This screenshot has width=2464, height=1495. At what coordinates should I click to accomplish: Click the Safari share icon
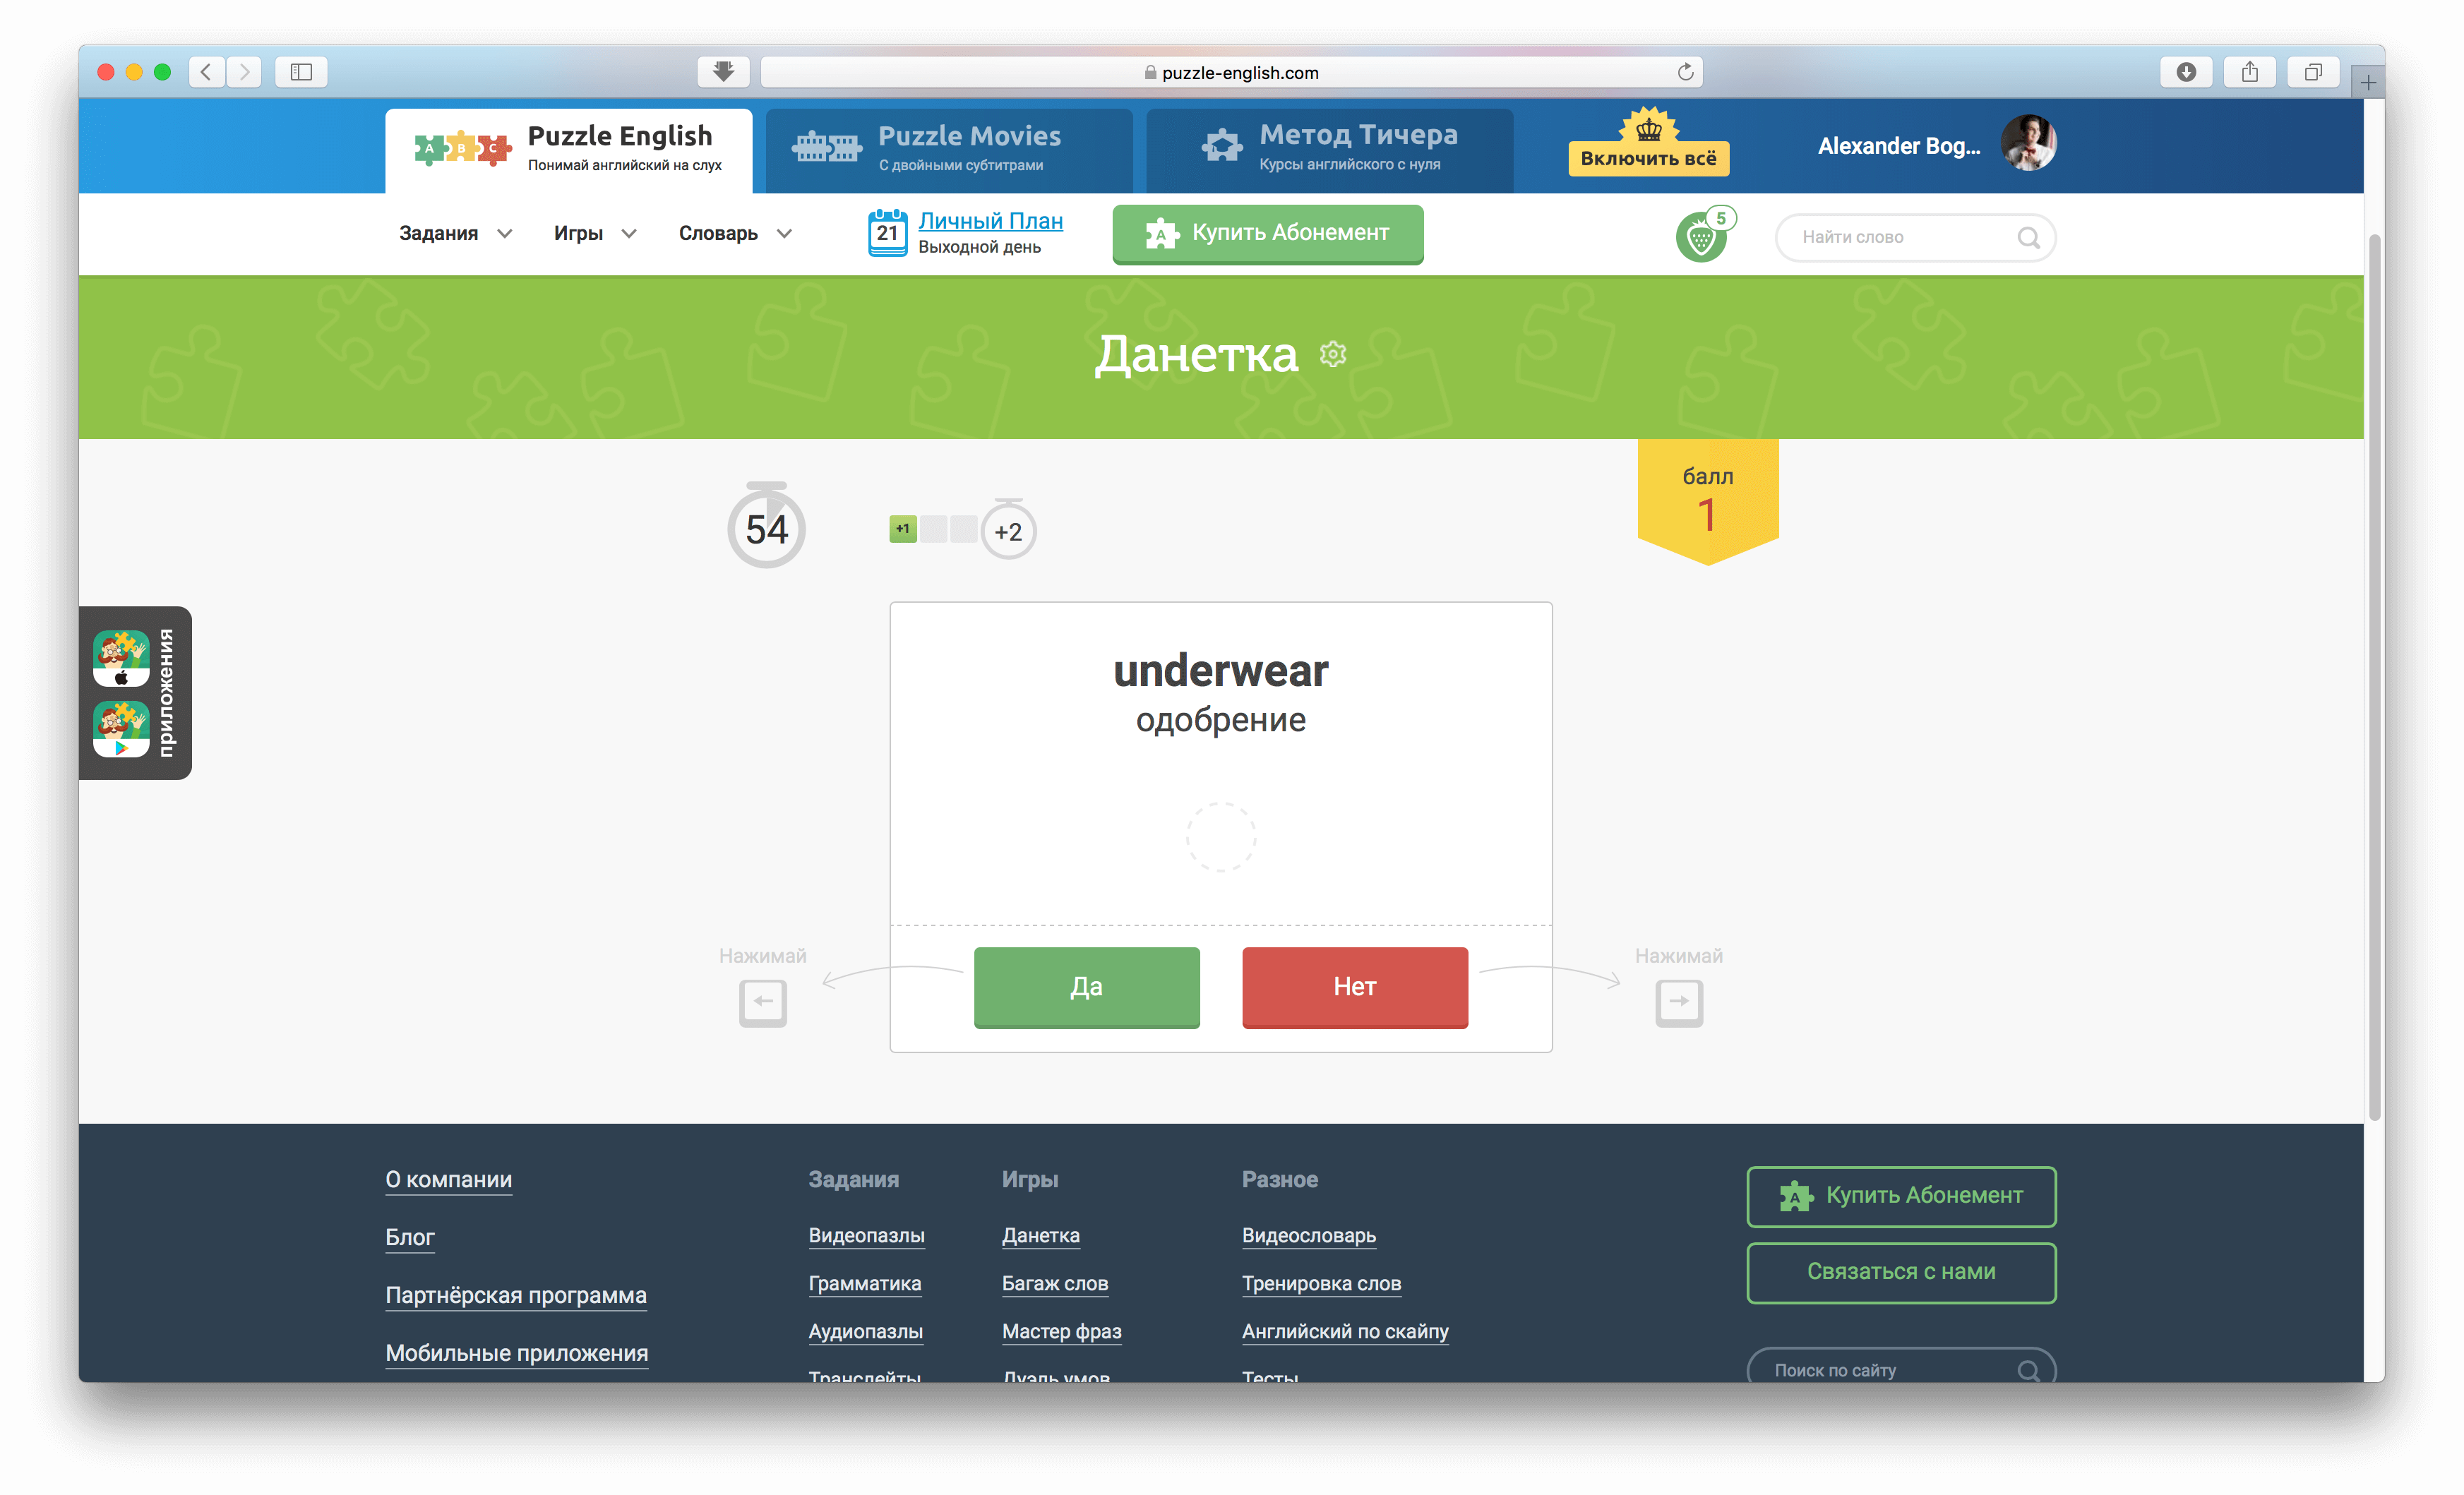tap(2250, 72)
